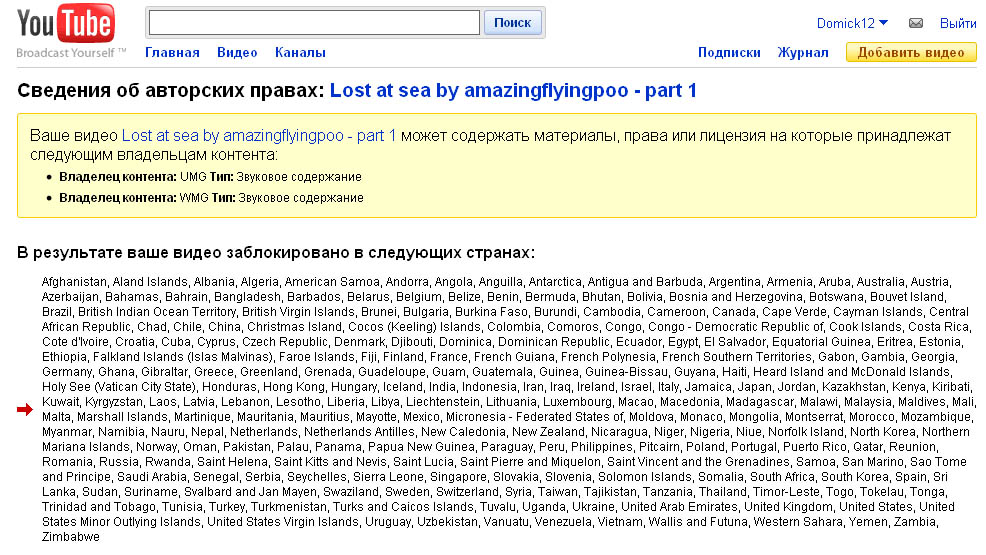The image size is (986, 555).
Task: Open the inbox envelope icon
Action: 916,23
